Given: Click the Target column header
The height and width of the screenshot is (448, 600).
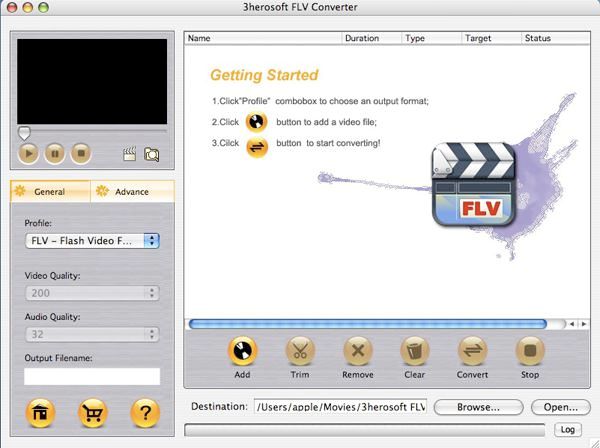Looking at the screenshot, I should click(491, 38).
